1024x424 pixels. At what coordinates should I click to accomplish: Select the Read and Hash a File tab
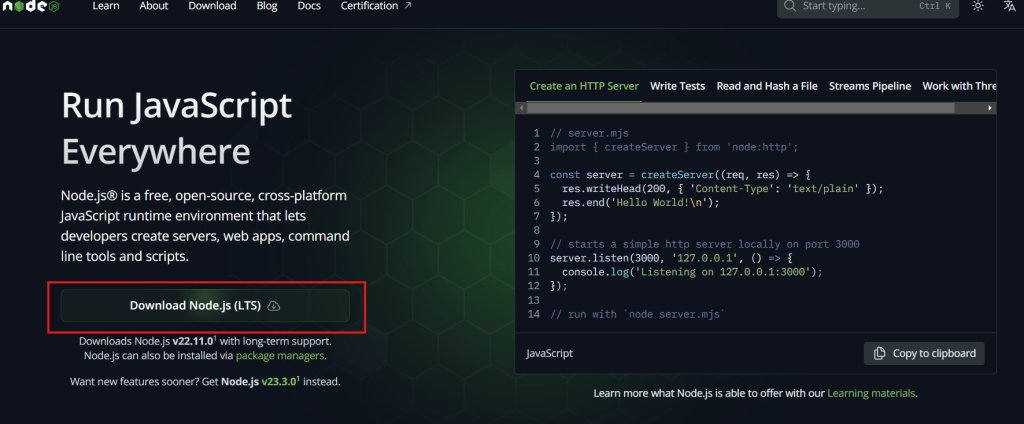tap(767, 86)
